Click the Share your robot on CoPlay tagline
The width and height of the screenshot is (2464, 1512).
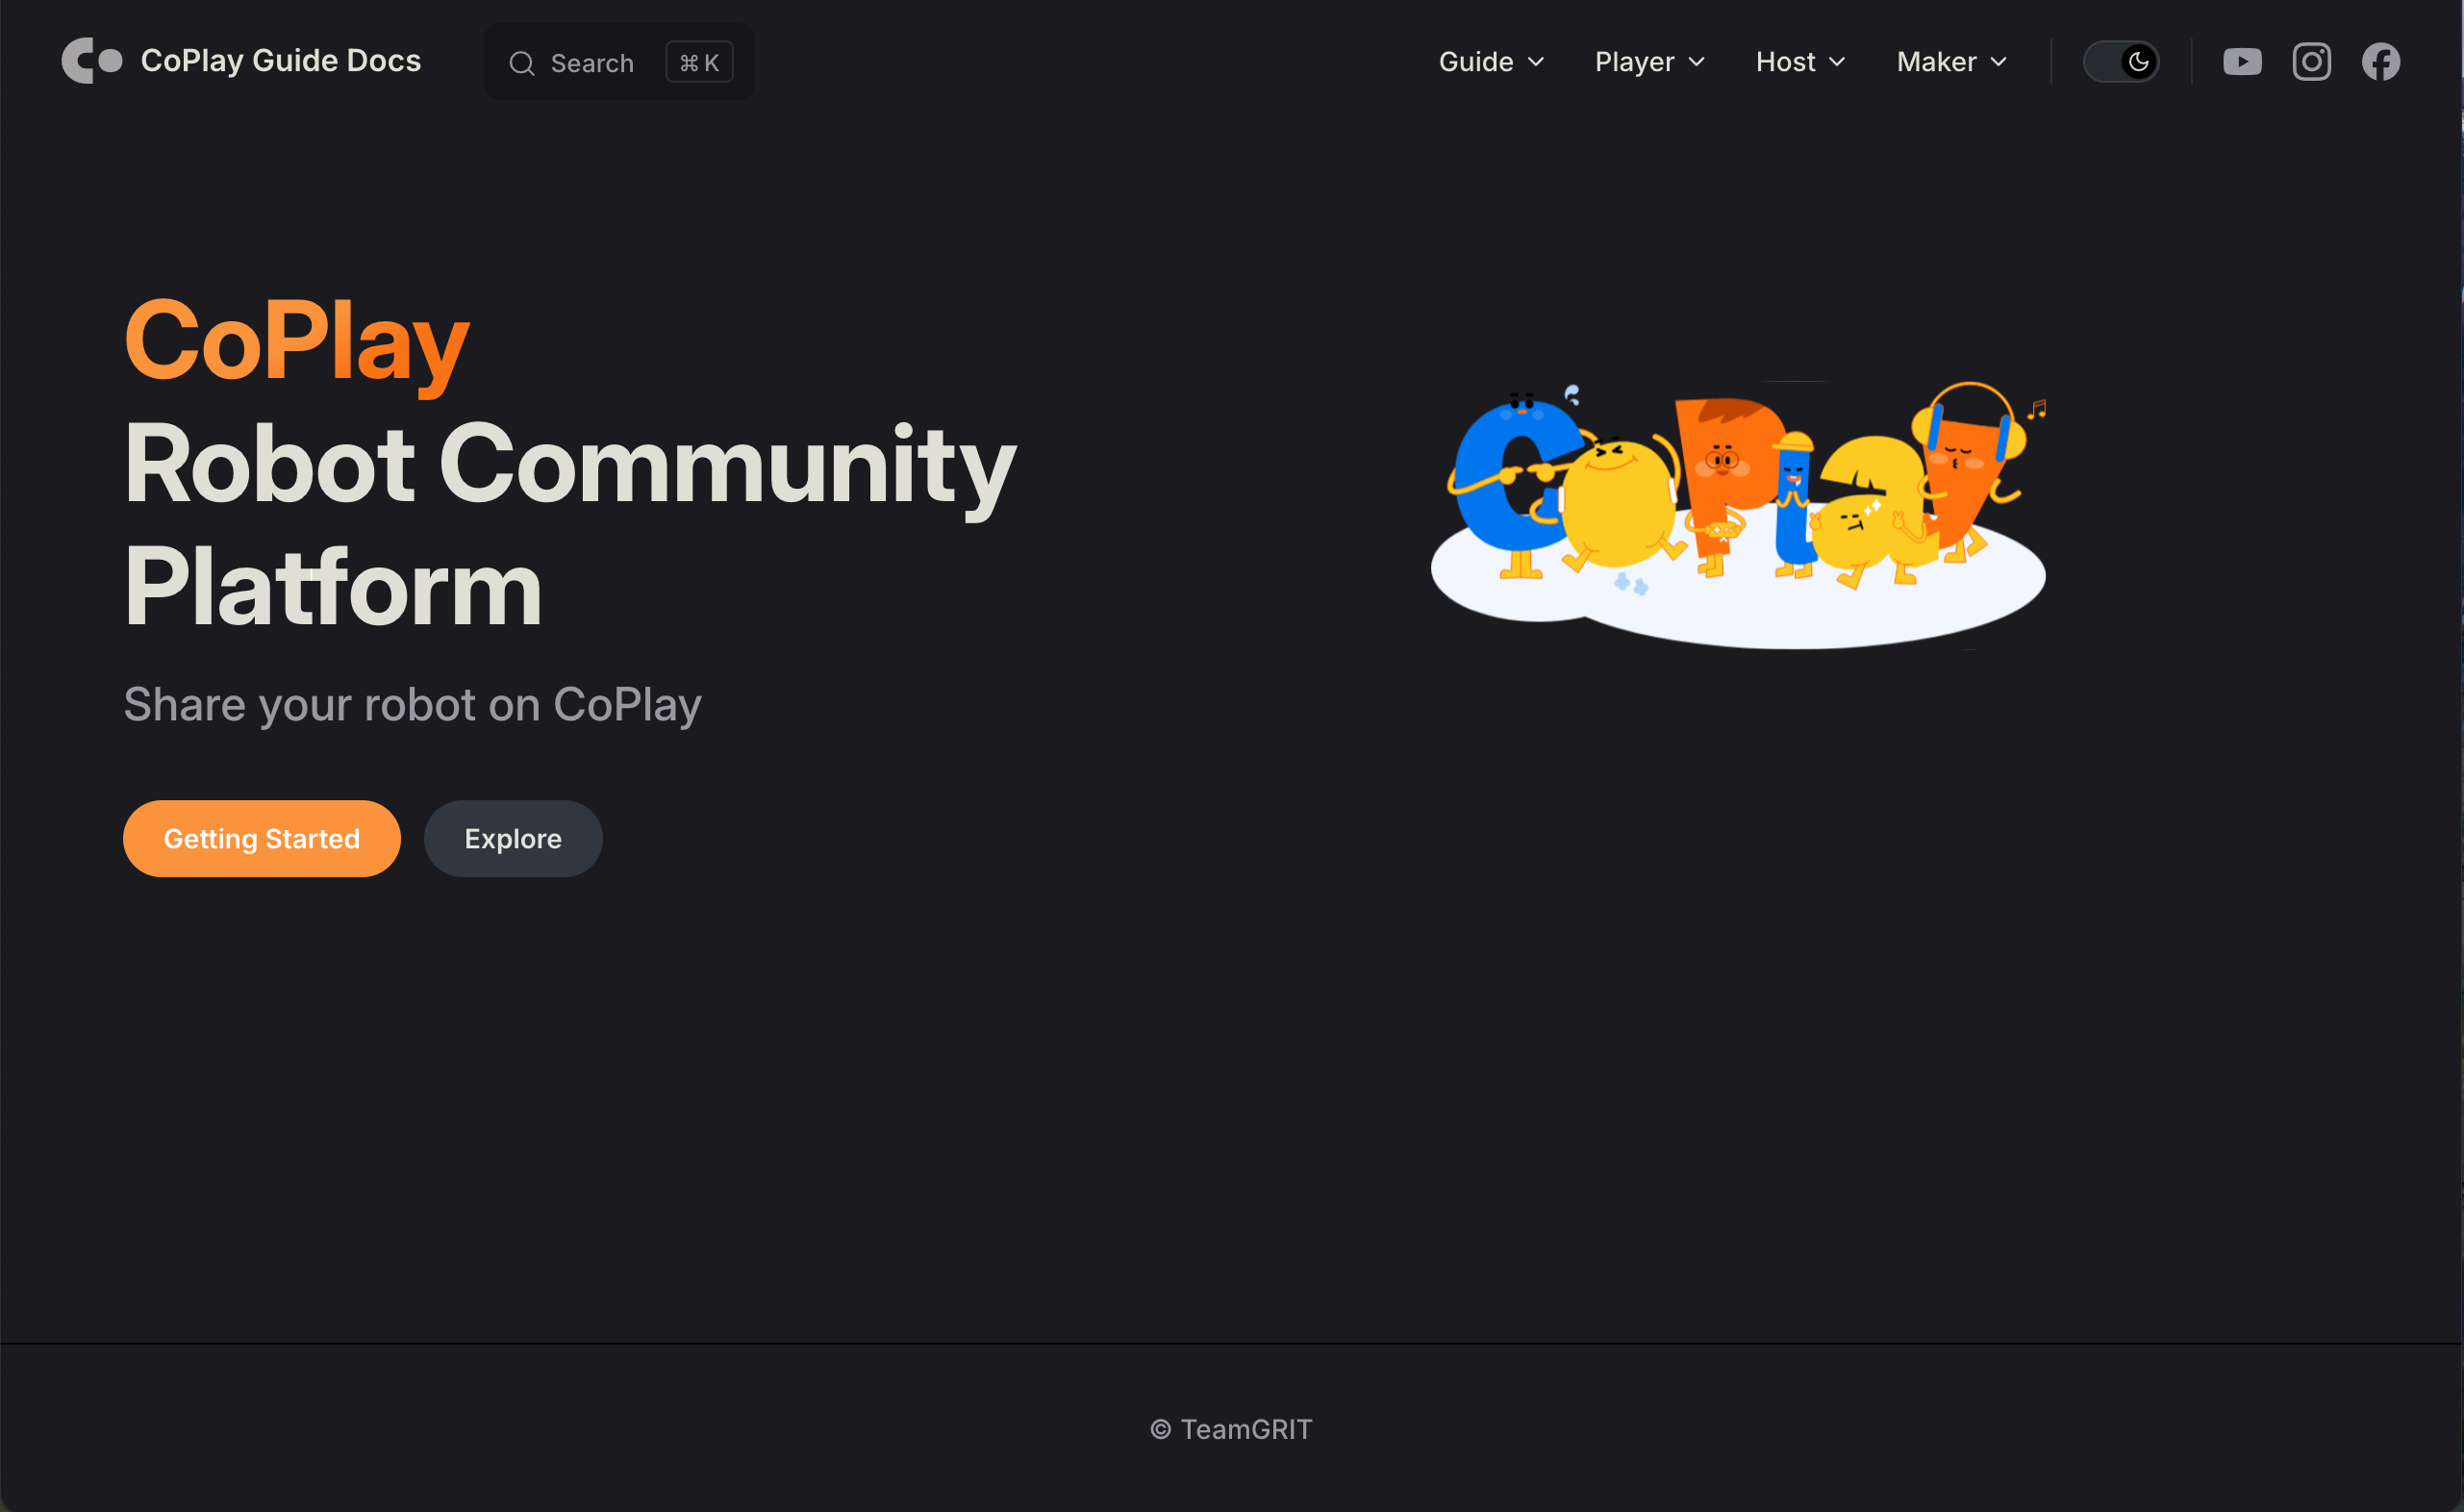coord(412,706)
